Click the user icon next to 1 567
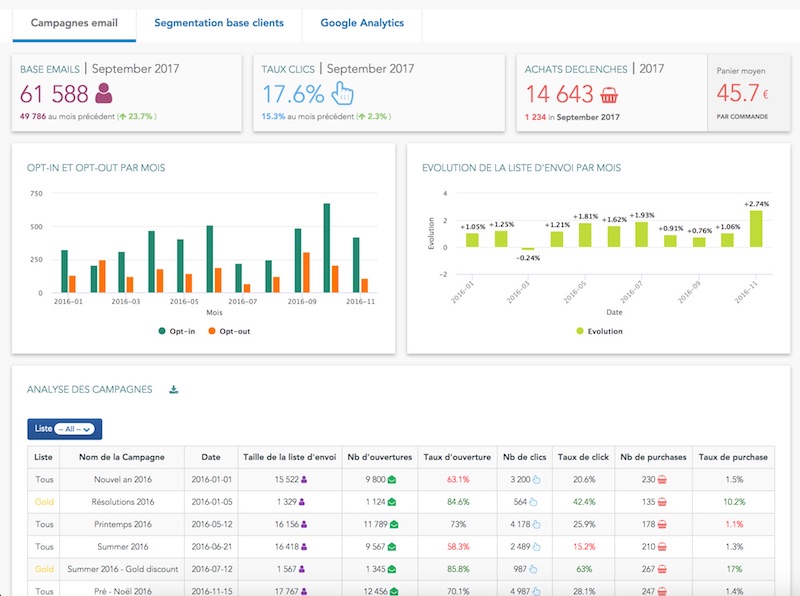The width and height of the screenshot is (800, 596). tap(302, 569)
